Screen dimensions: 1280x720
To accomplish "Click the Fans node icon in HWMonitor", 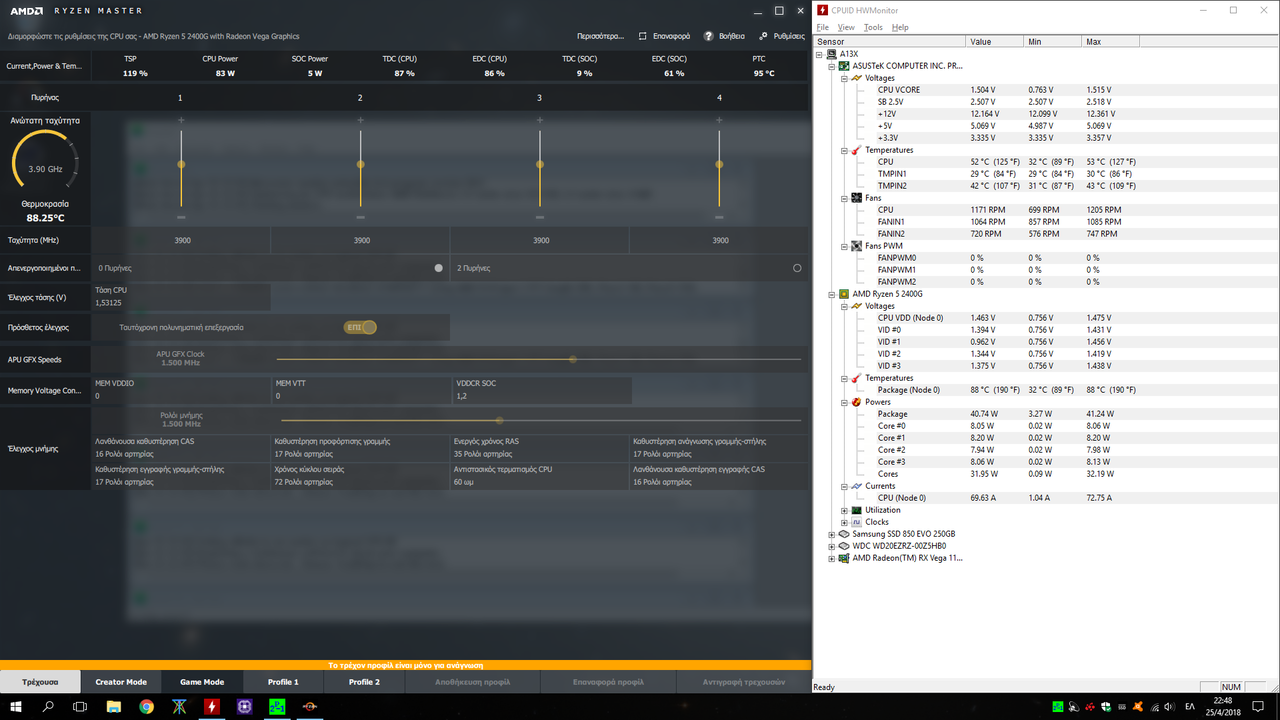I will tap(856, 198).
